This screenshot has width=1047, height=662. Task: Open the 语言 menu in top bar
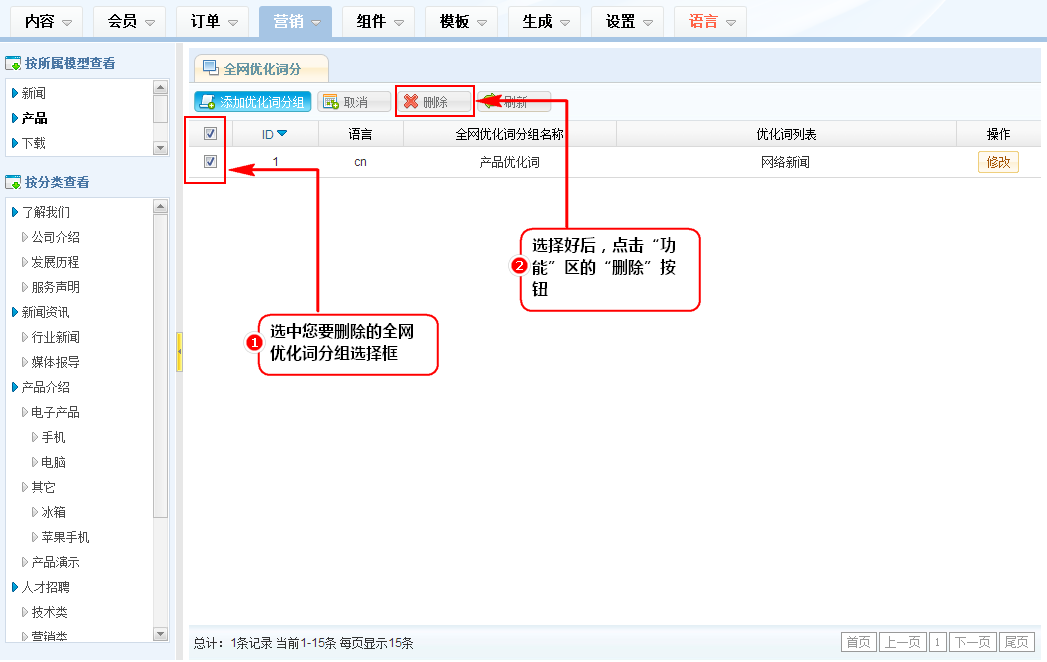pyautogui.click(x=710, y=21)
